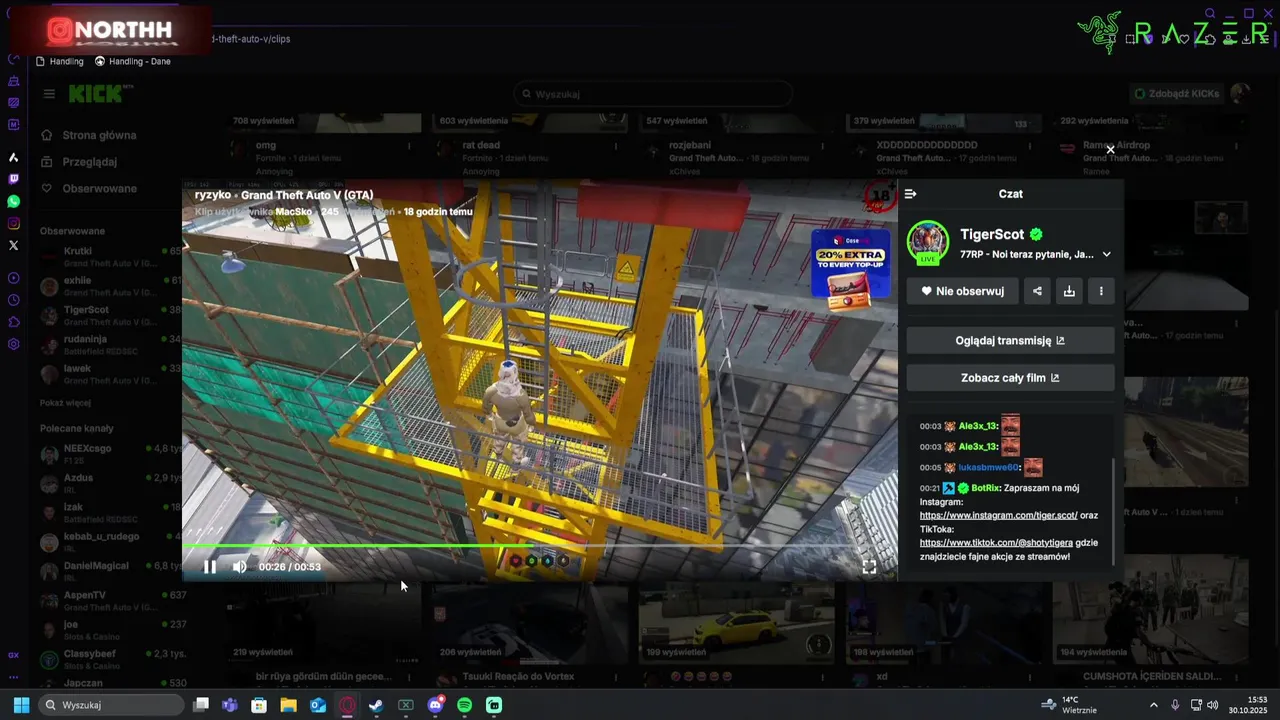Open the three-dot clip options menu
The width and height of the screenshot is (1280, 720).
tap(1101, 291)
